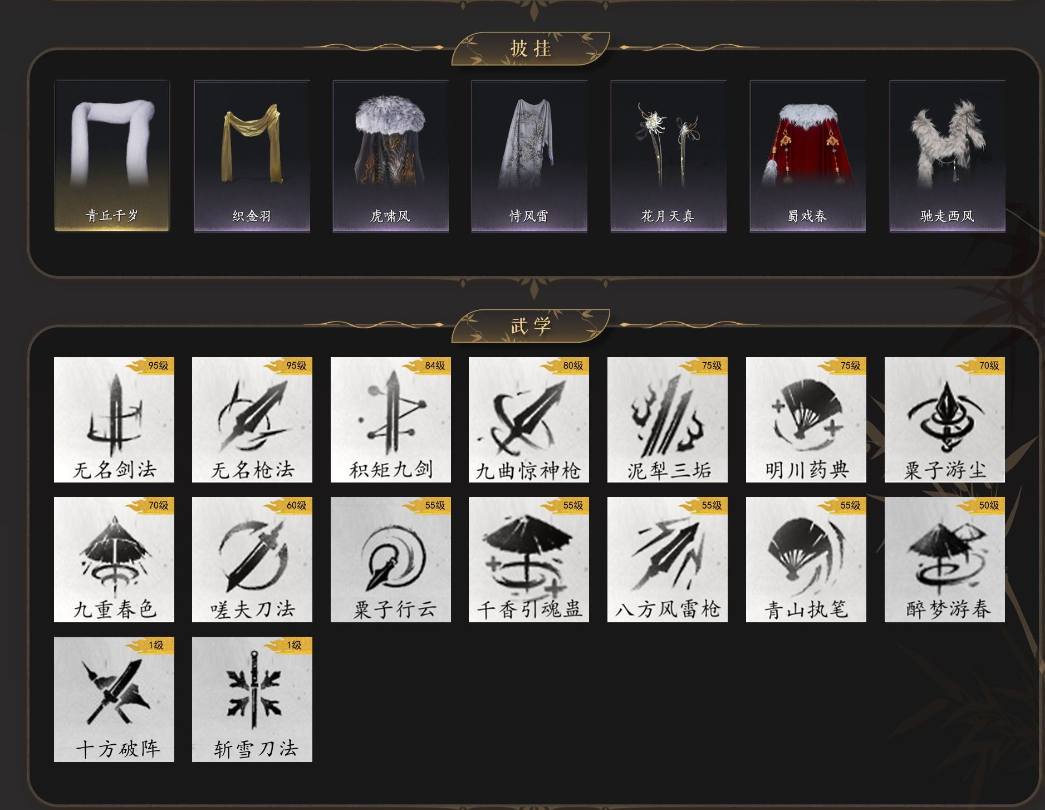Screen dimensions: 1045x810
Task: Open the 千香引魂蛊 skill icon
Action: click(x=529, y=559)
